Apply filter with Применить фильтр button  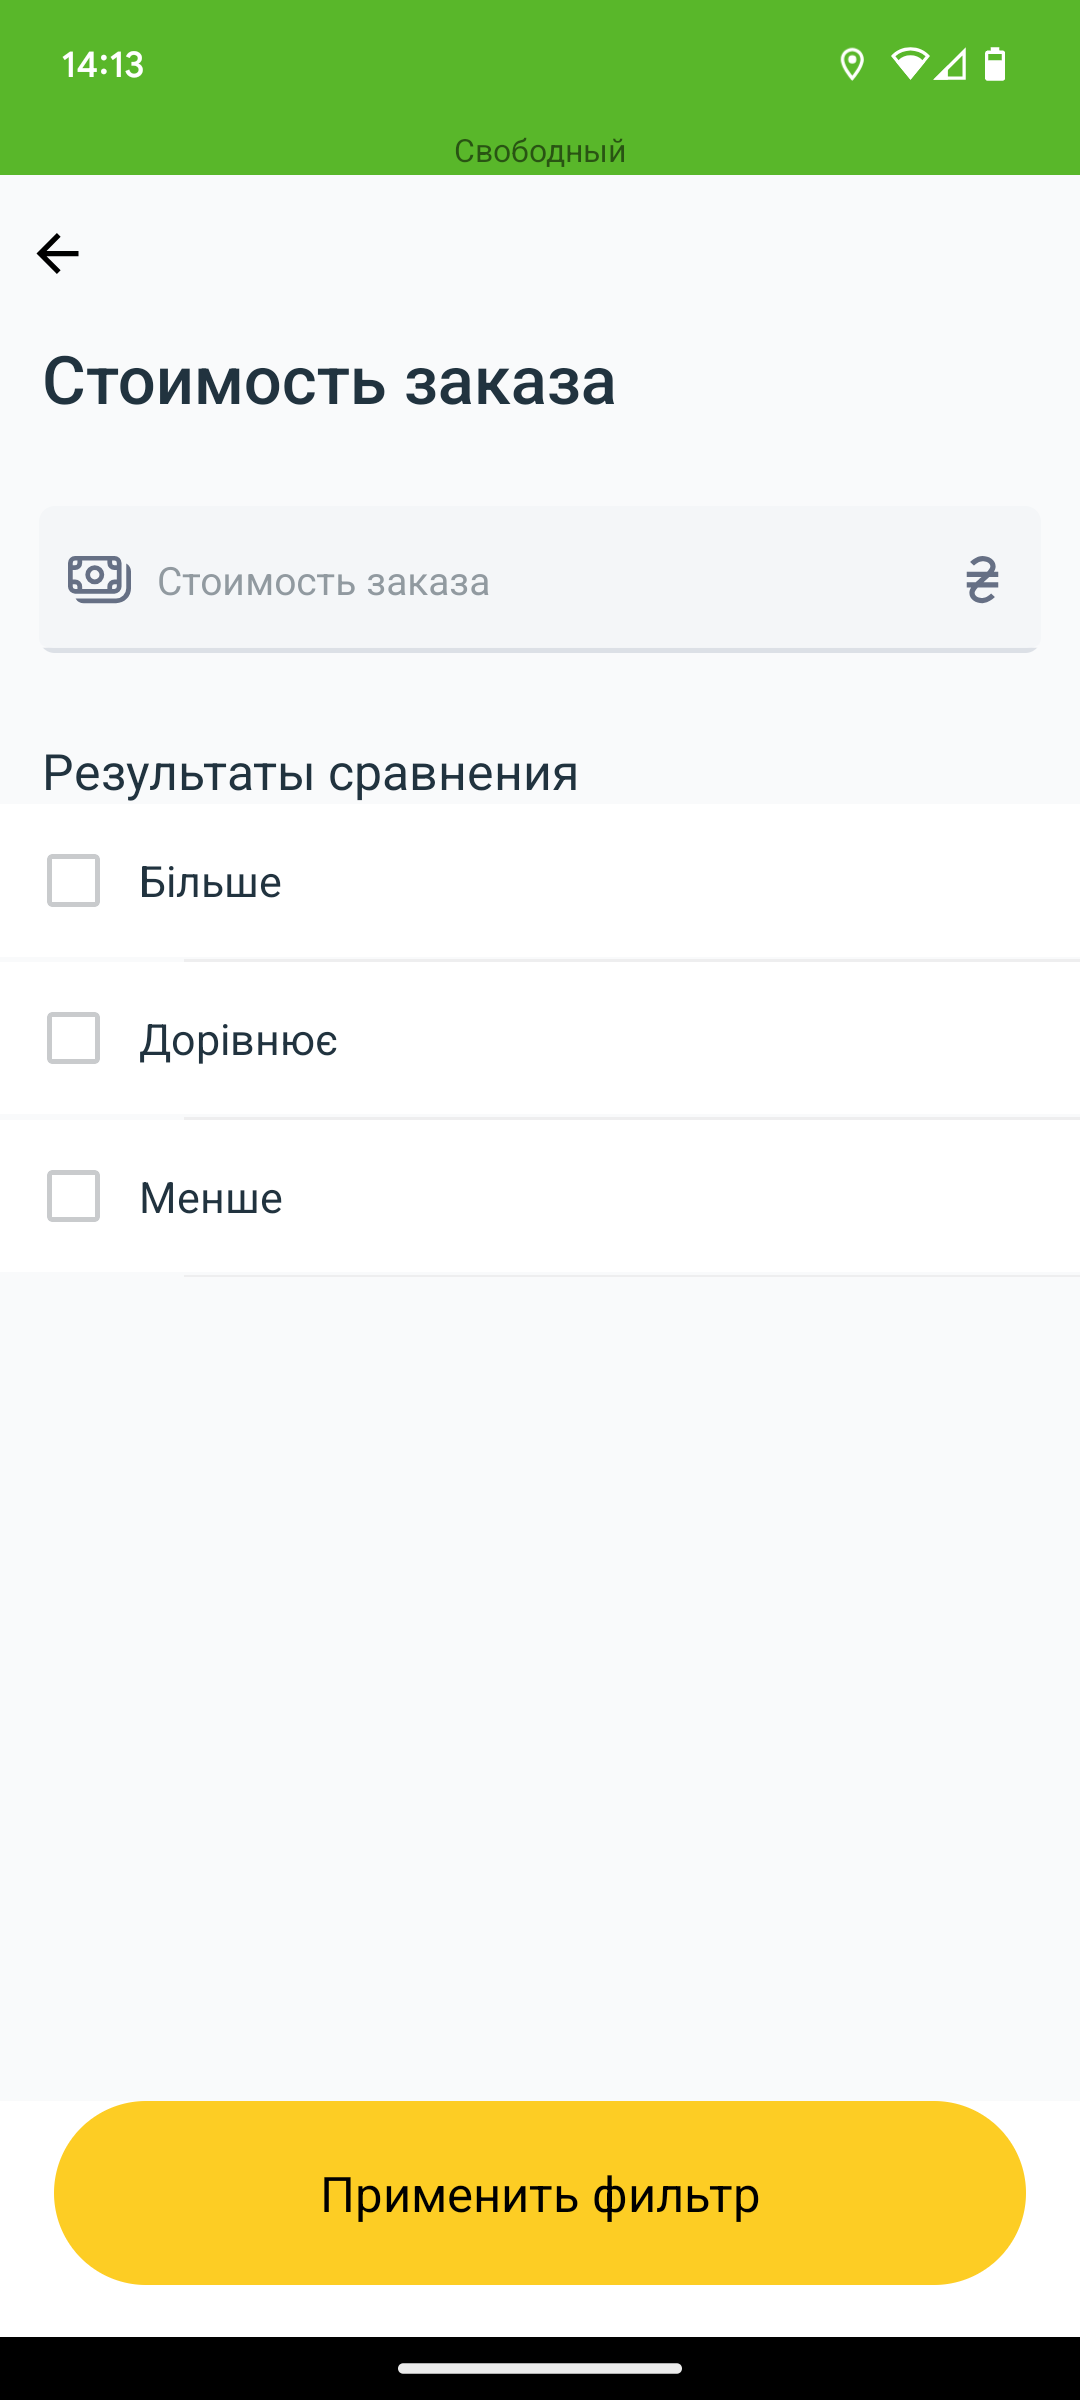pyautogui.click(x=540, y=2193)
